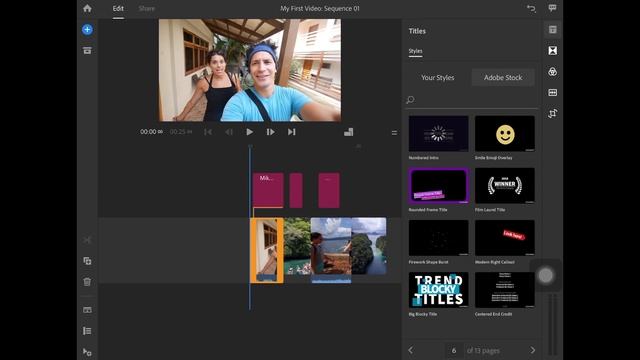This screenshot has width=640, height=360.
Task: Undo the last action
Action: (531, 8)
